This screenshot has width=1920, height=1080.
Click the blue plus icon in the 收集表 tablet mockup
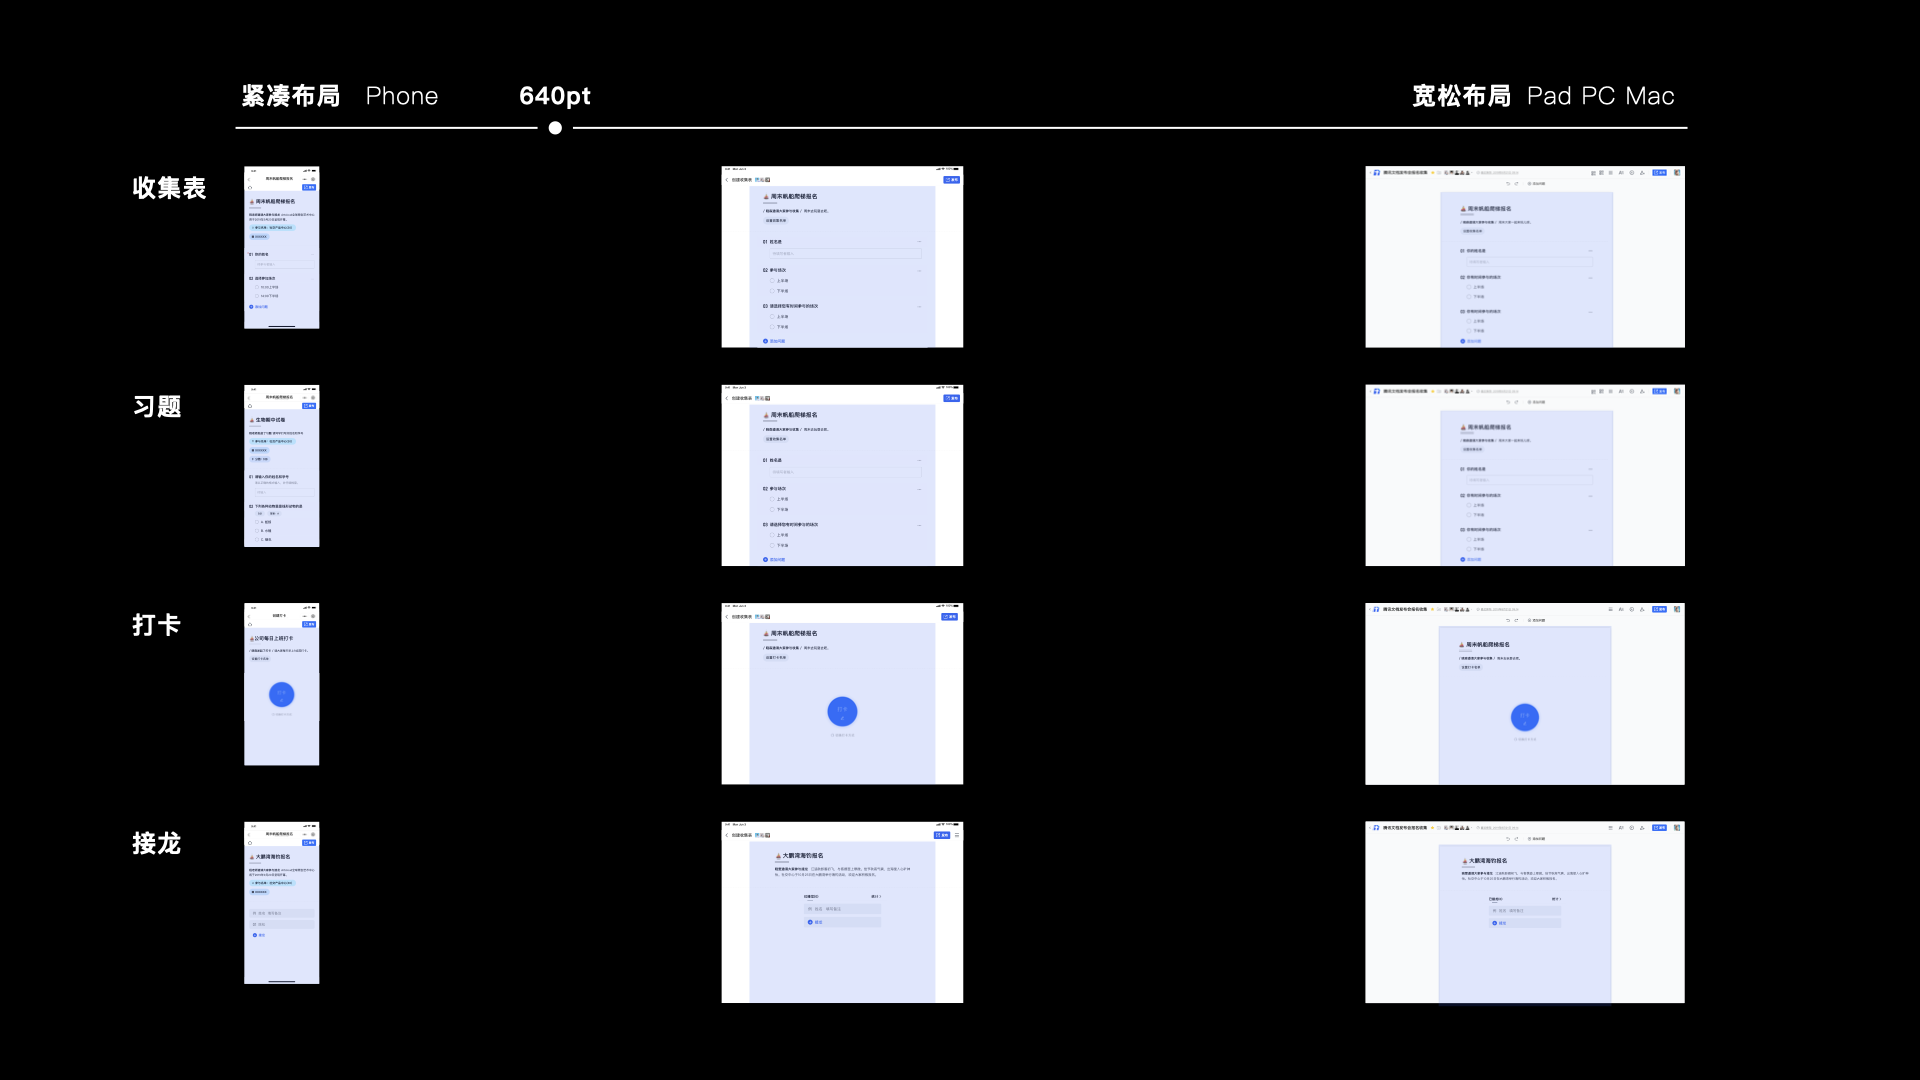coord(766,341)
